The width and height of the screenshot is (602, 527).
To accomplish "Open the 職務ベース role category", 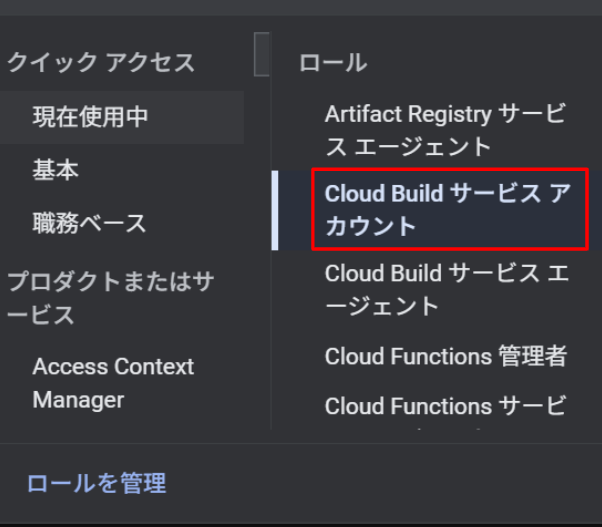I will click(x=89, y=222).
